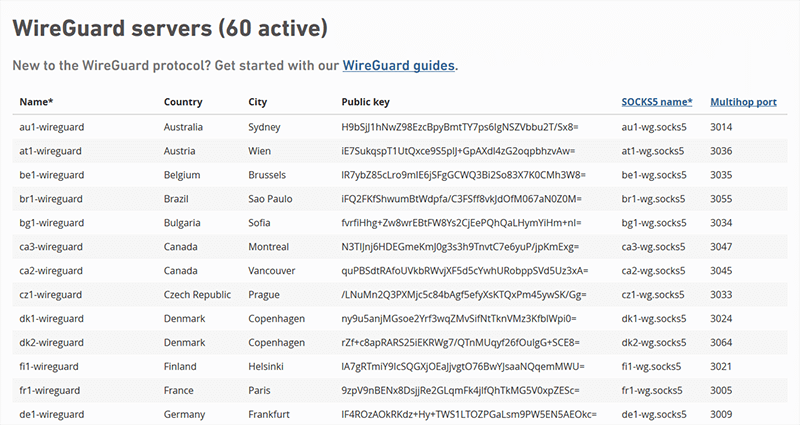Click the Brussels city cell
The height and width of the screenshot is (425, 800).
click(267, 176)
